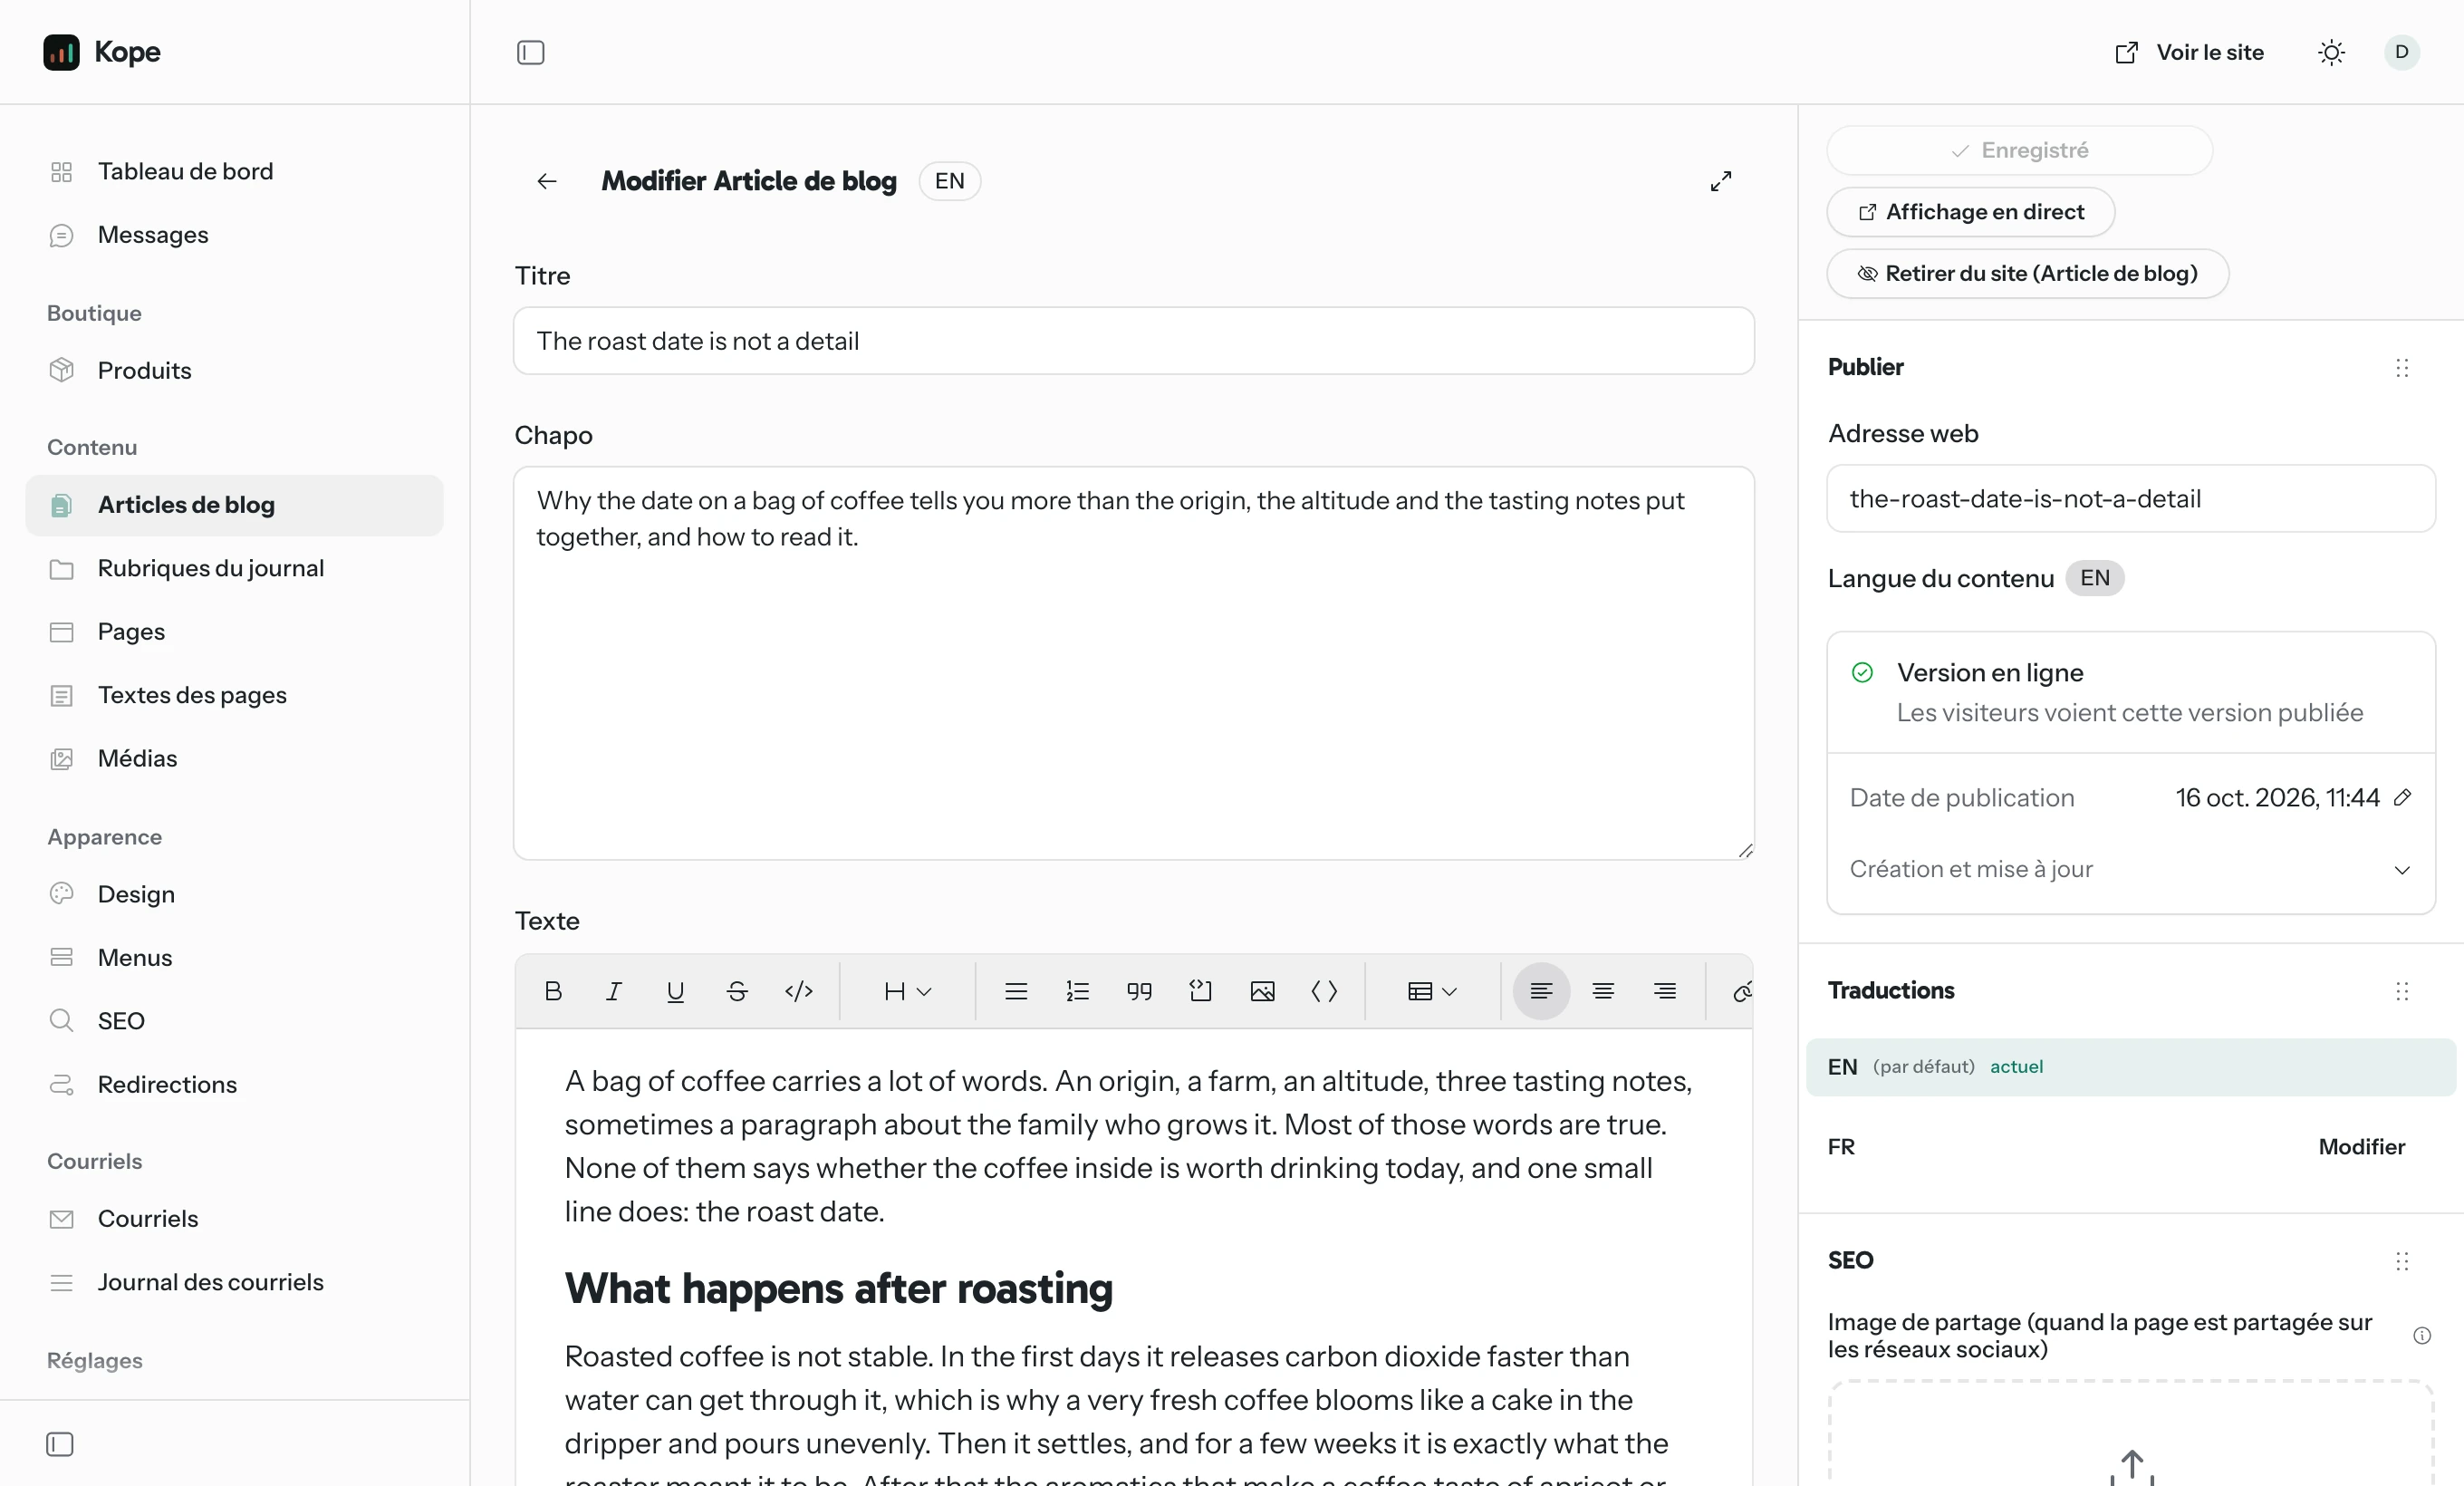2464x1486 pixels.
Task: Toggle bold formatting in the text editor
Action: tap(553, 991)
